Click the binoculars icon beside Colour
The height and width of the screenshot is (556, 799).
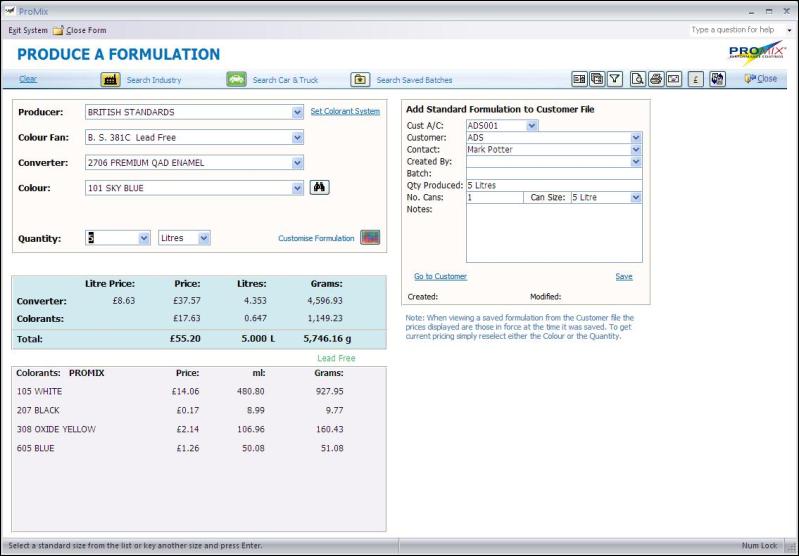coord(319,187)
